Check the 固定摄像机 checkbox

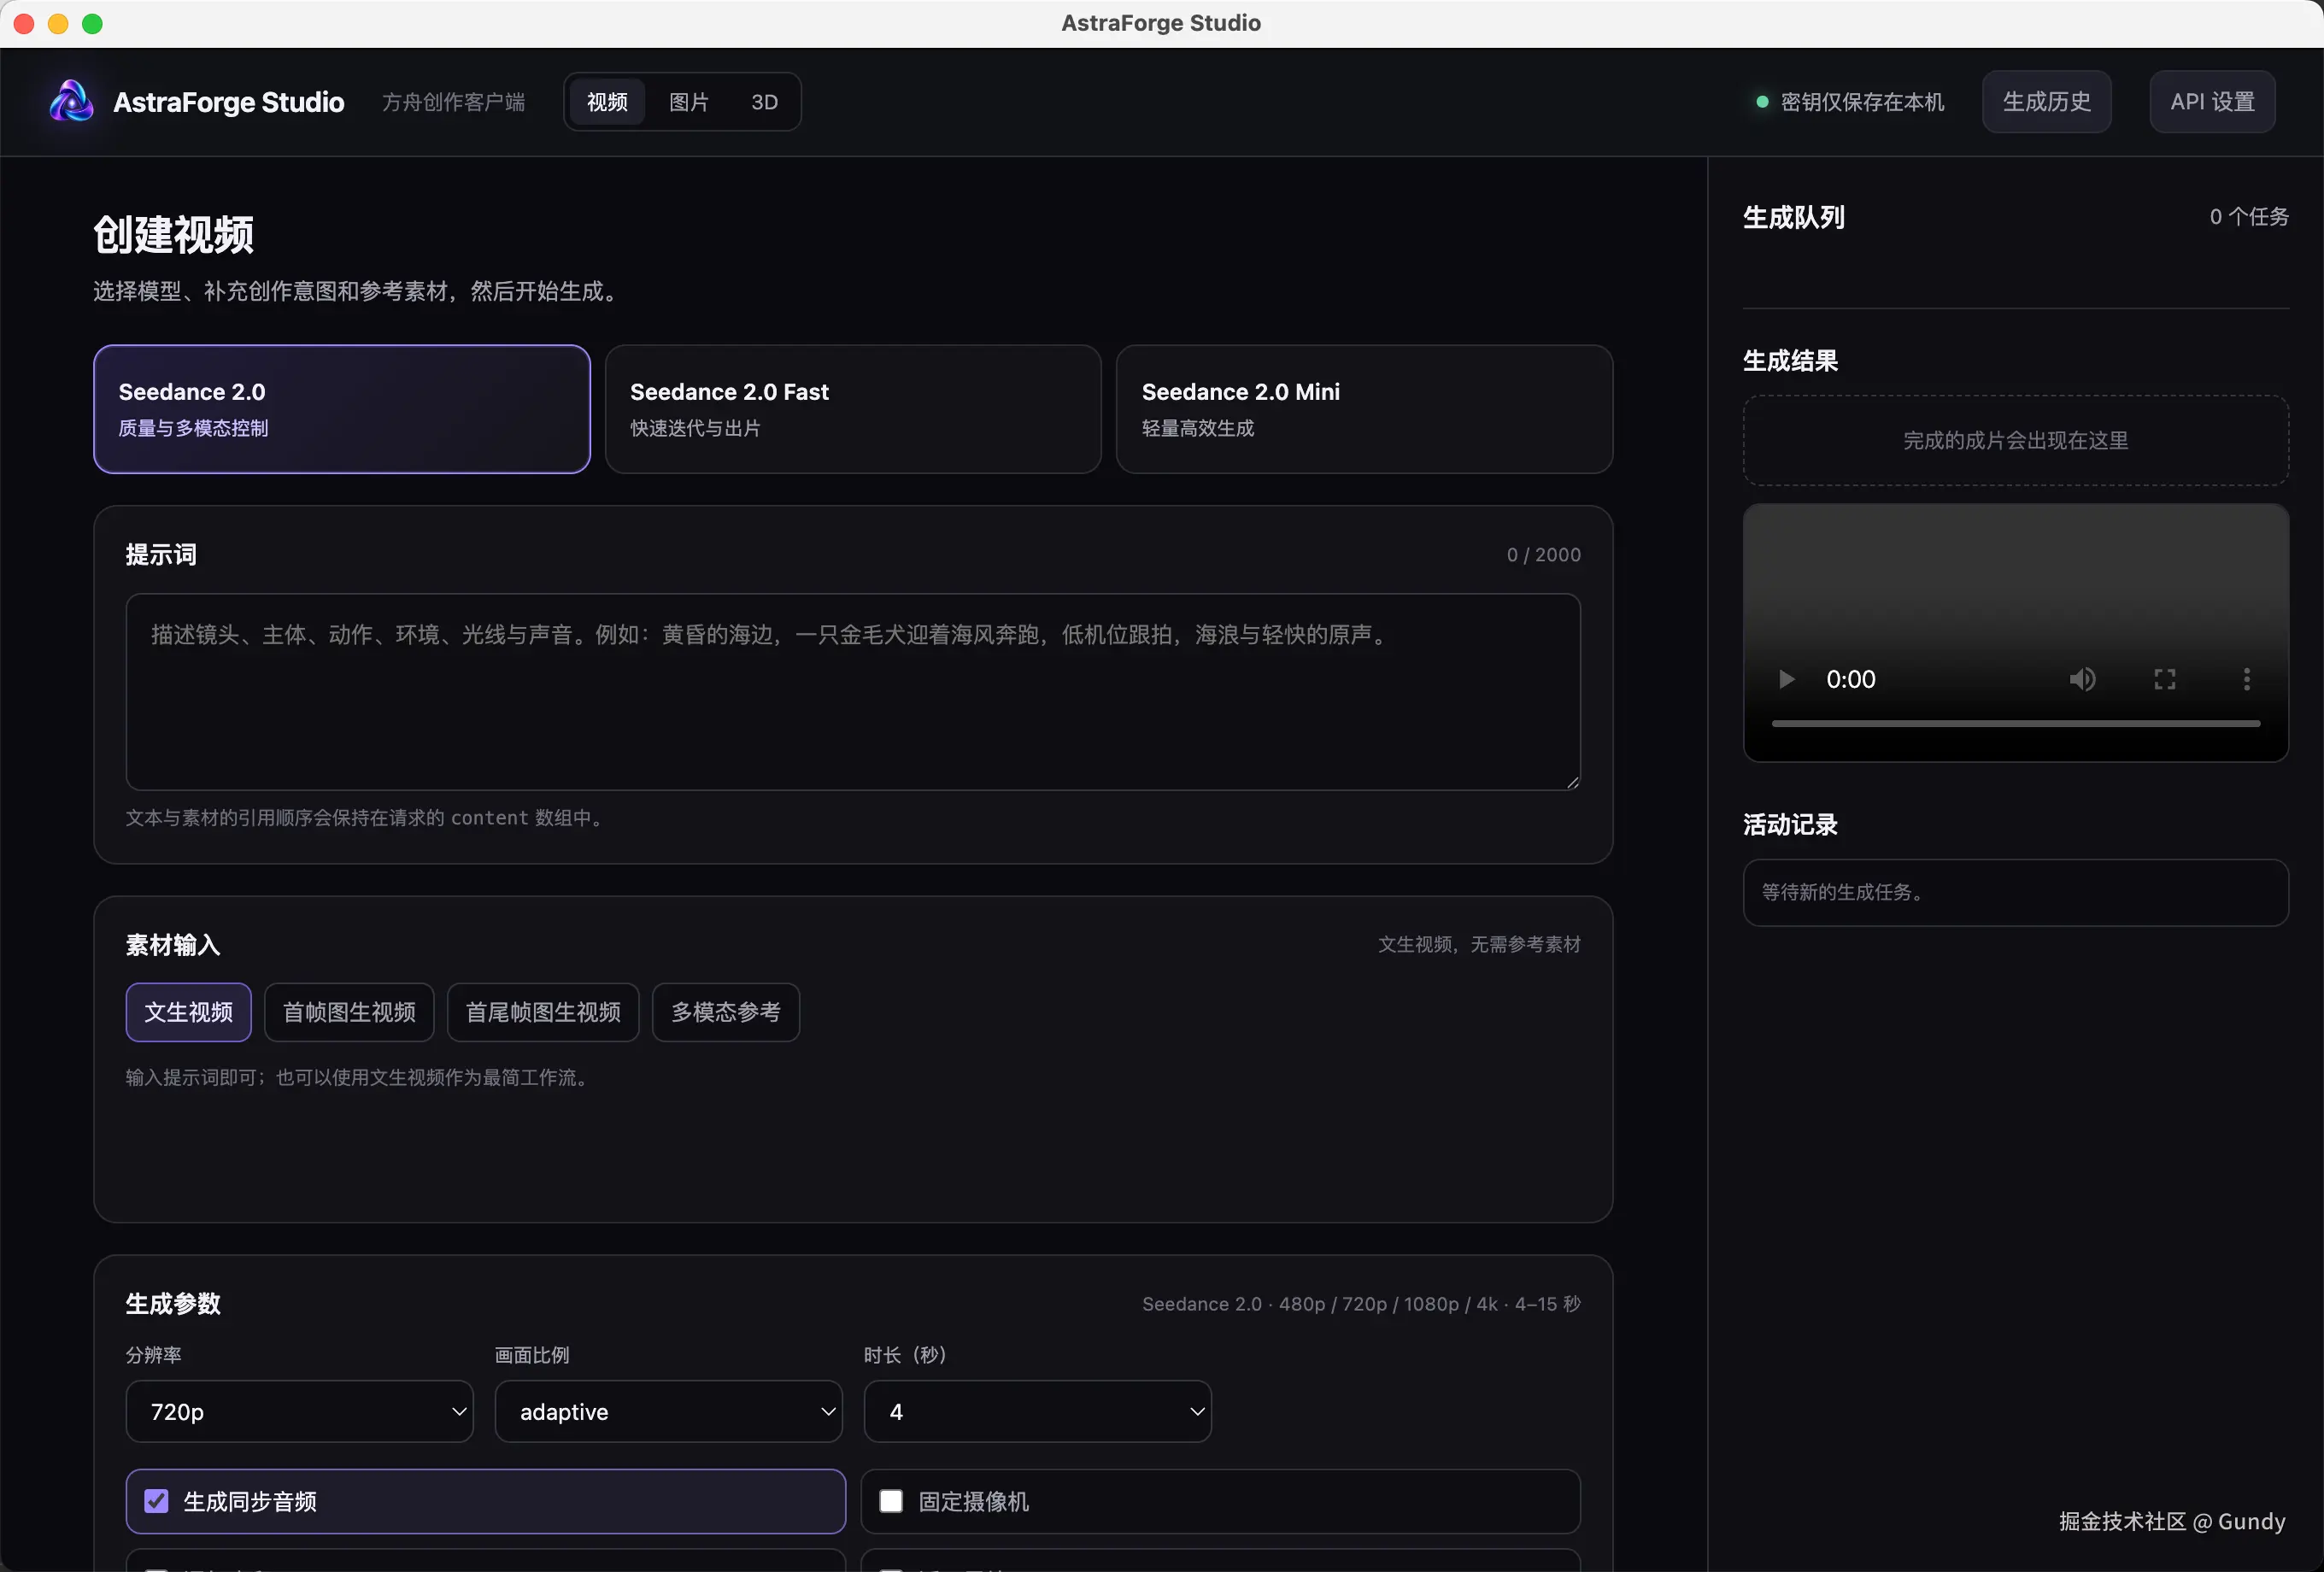coord(891,1501)
